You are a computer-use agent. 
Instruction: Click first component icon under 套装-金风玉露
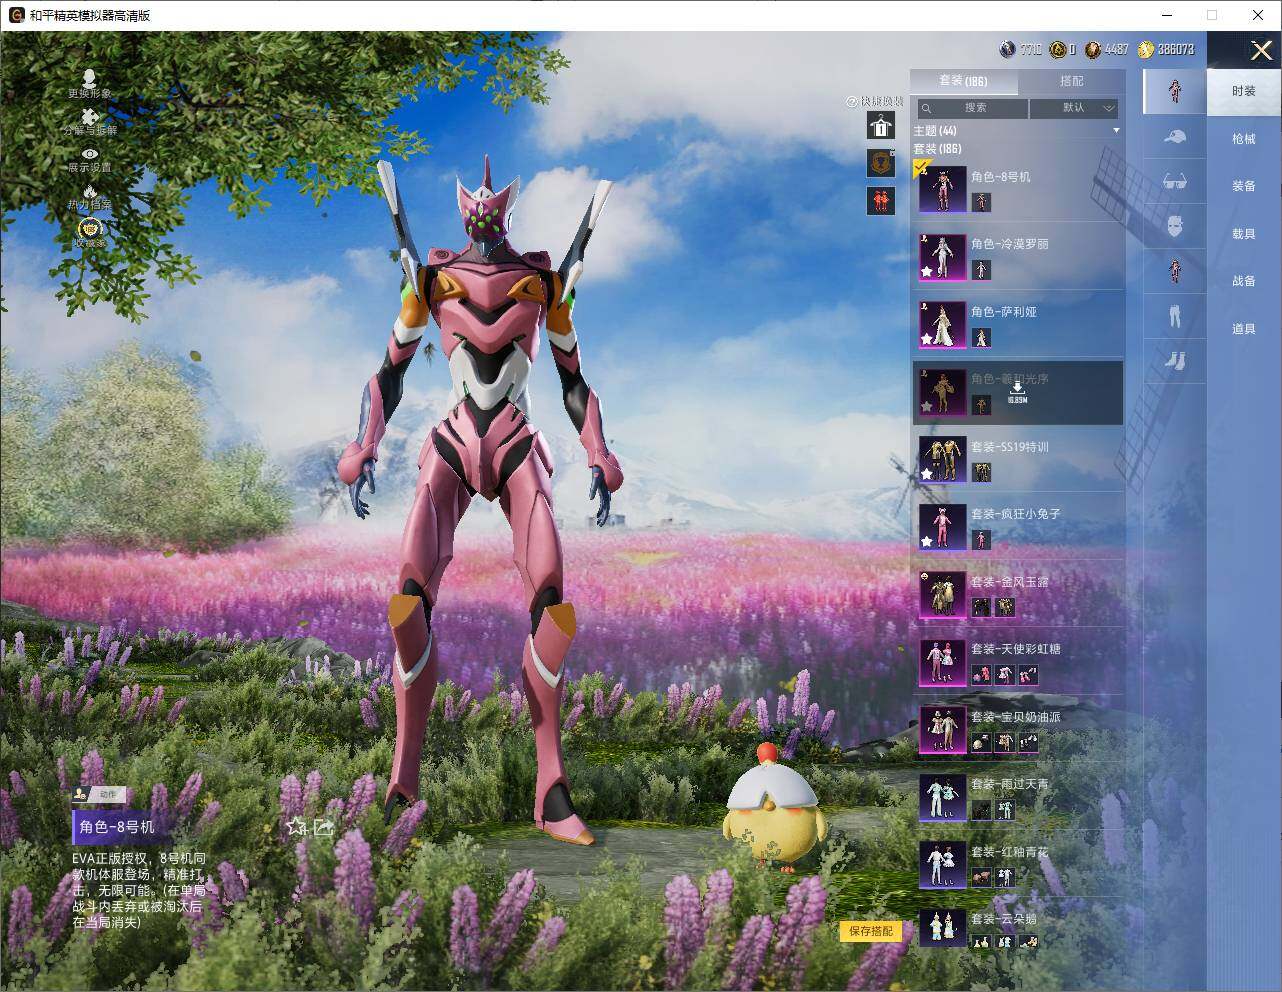[x=981, y=607]
